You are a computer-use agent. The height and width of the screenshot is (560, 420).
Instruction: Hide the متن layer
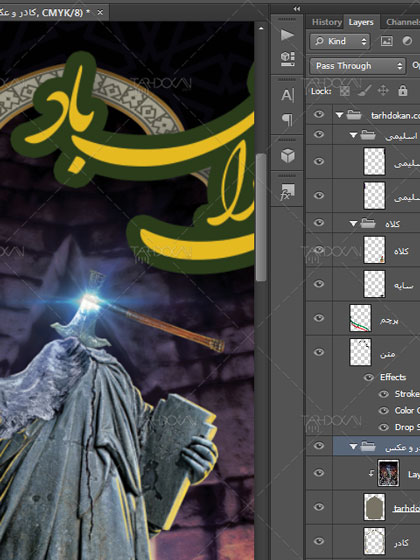[x=319, y=352]
